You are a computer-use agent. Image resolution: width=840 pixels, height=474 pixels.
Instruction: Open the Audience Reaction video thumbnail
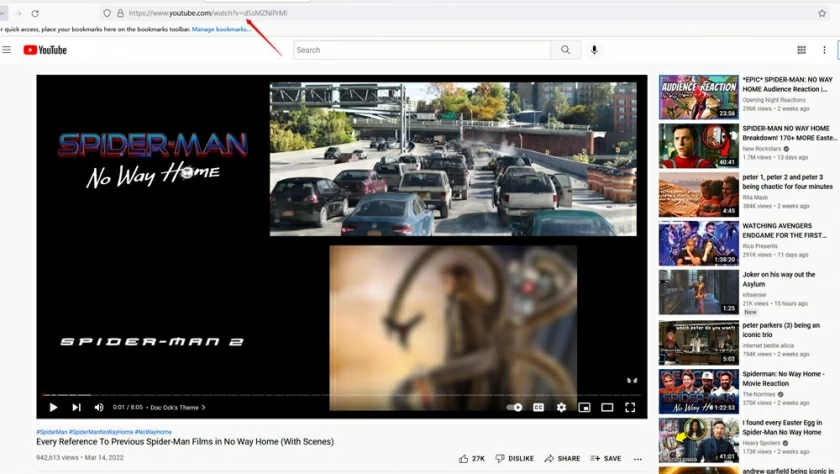click(699, 97)
